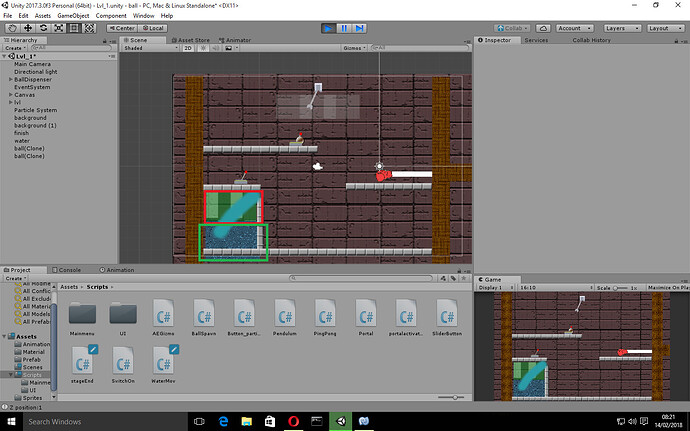Open the Account dropdown button
This screenshot has height=431, width=690.
click(575, 28)
